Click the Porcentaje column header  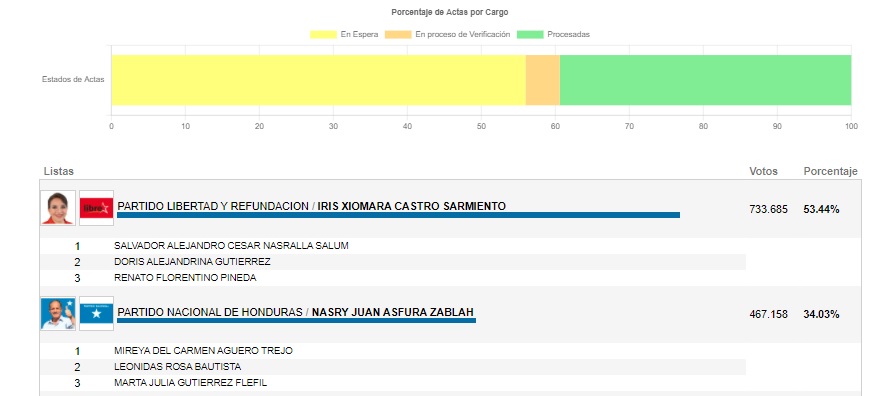[831, 171]
